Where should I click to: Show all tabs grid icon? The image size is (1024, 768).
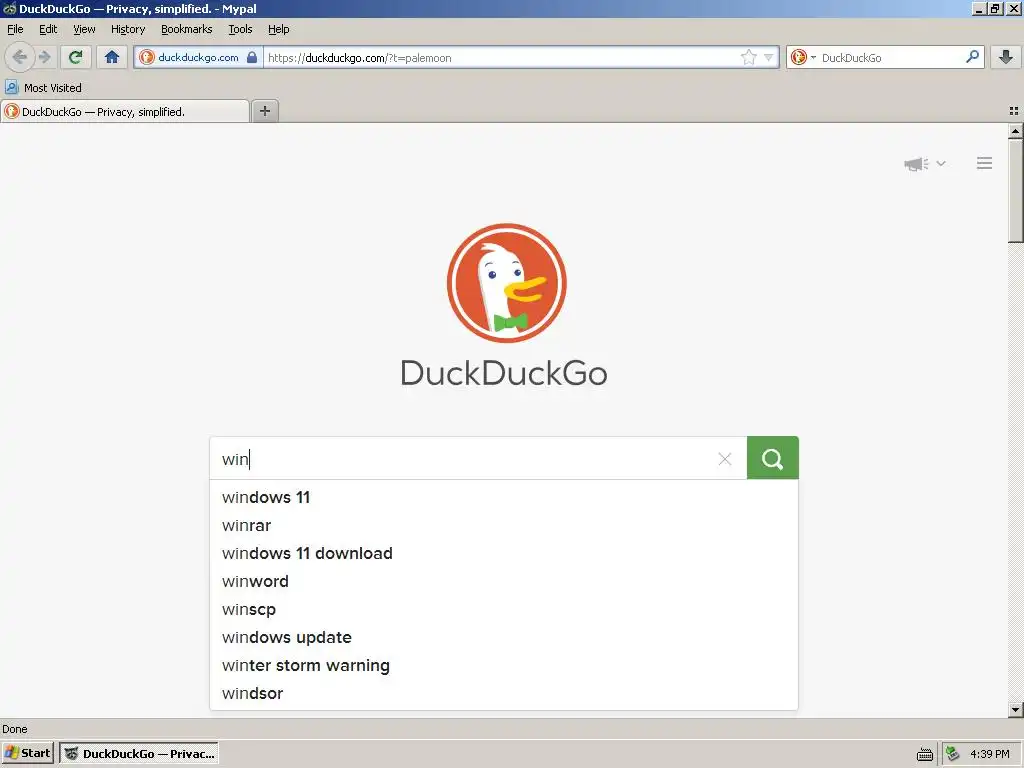pyautogui.click(x=1014, y=111)
